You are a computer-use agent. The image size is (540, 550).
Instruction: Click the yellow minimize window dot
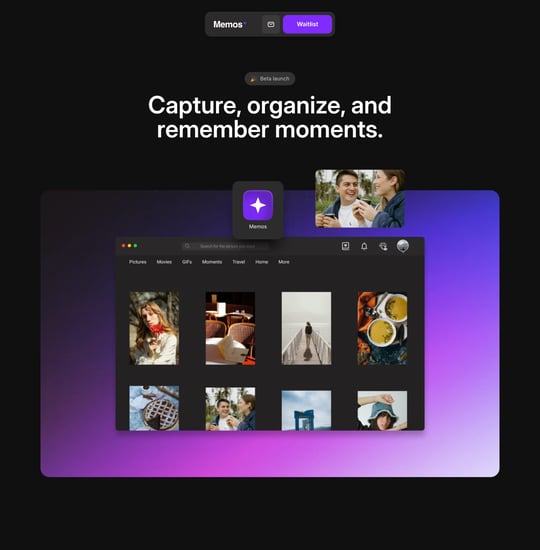129,246
